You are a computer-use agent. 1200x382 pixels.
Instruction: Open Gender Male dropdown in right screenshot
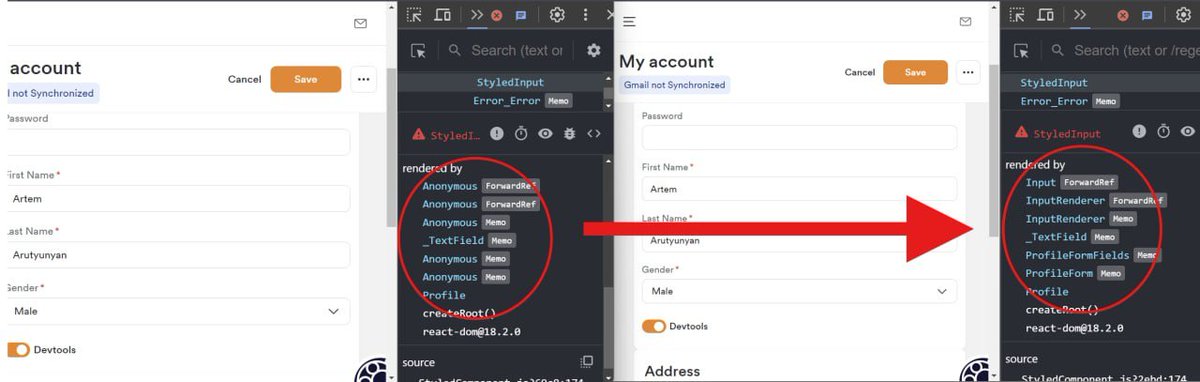(800, 291)
